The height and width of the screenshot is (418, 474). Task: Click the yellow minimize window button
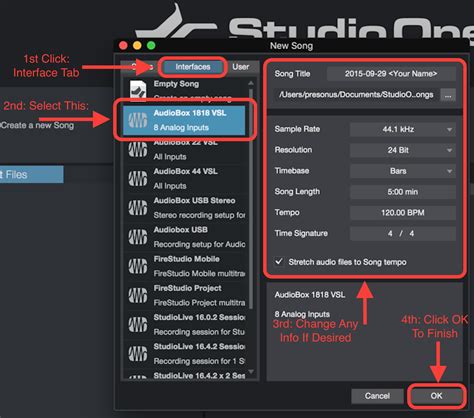pyautogui.click(x=137, y=46)
